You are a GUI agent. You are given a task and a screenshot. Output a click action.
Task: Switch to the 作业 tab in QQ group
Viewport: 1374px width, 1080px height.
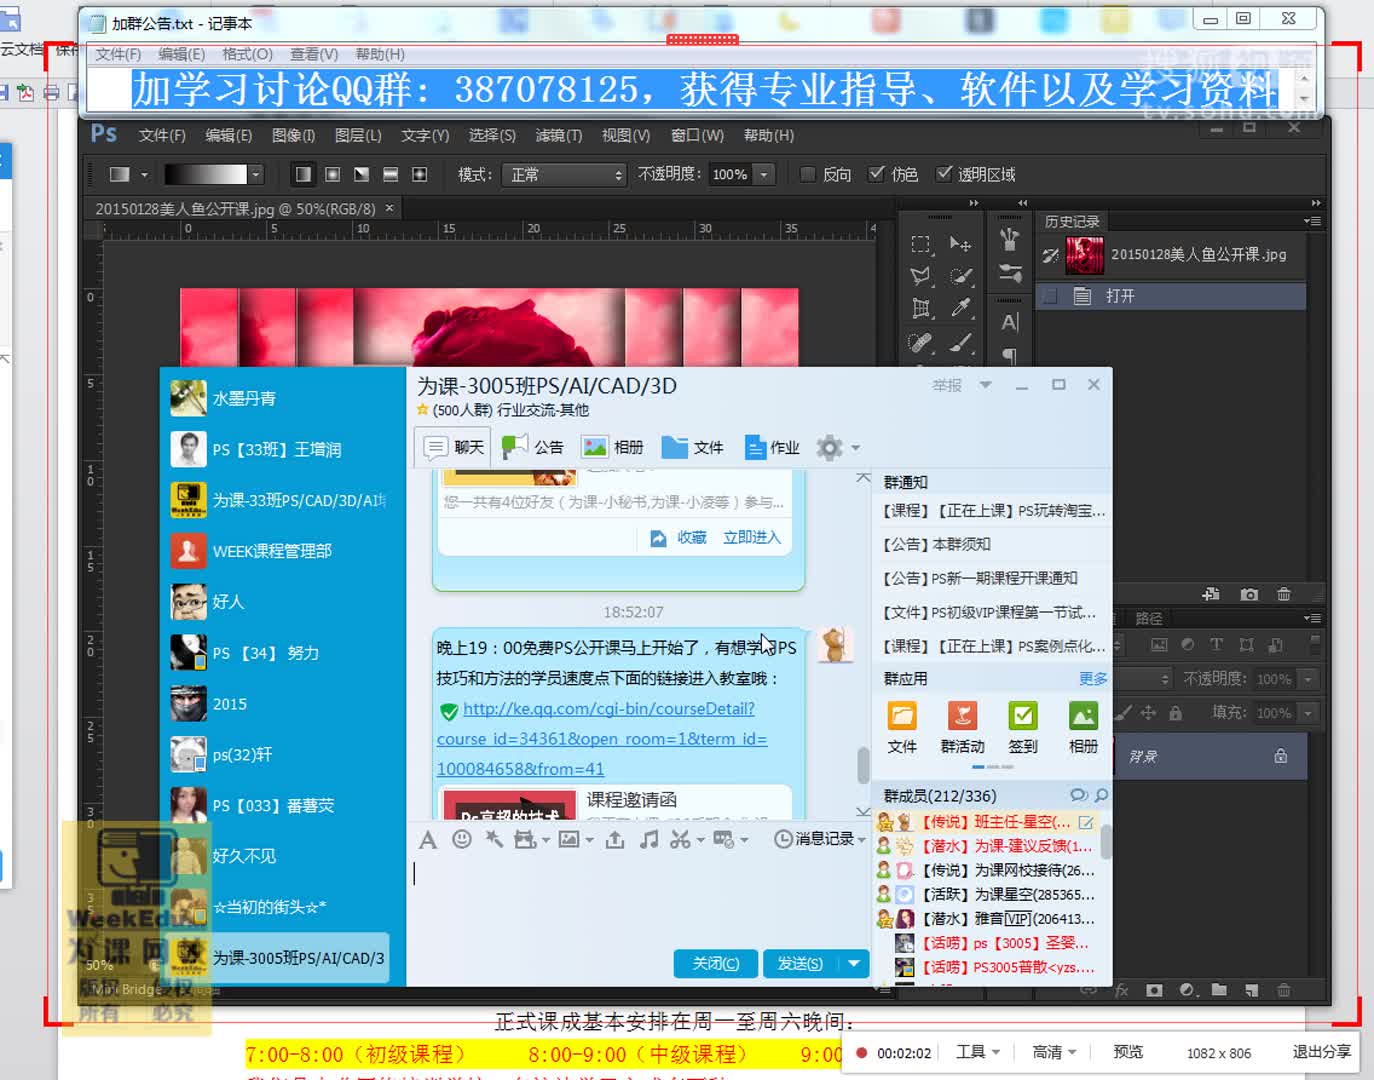click(772, 447)
